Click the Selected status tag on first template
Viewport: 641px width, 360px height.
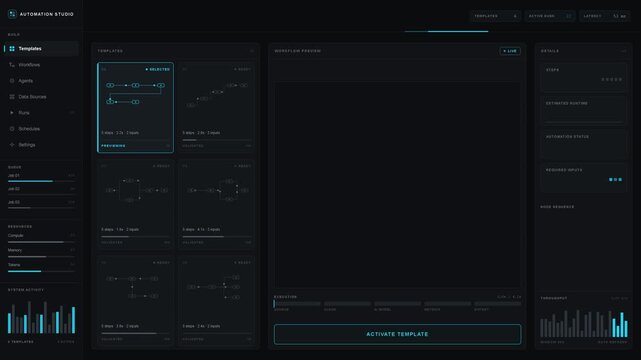(x=157, y=69)
